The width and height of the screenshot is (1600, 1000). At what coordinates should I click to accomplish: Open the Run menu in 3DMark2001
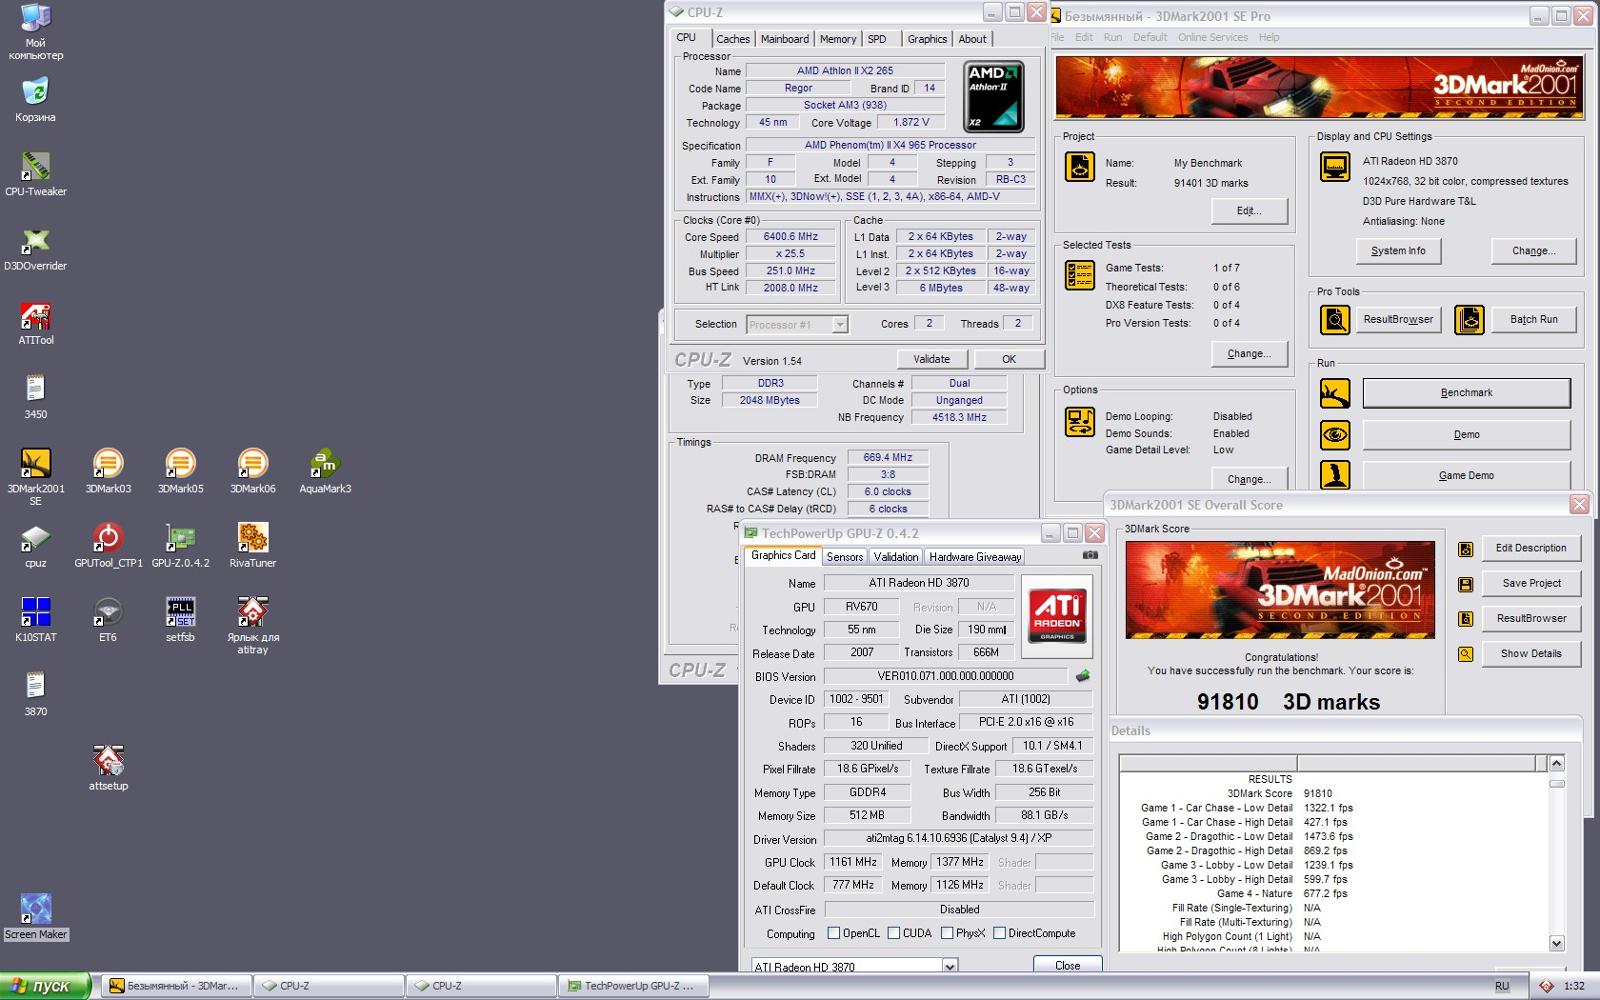1113,37
